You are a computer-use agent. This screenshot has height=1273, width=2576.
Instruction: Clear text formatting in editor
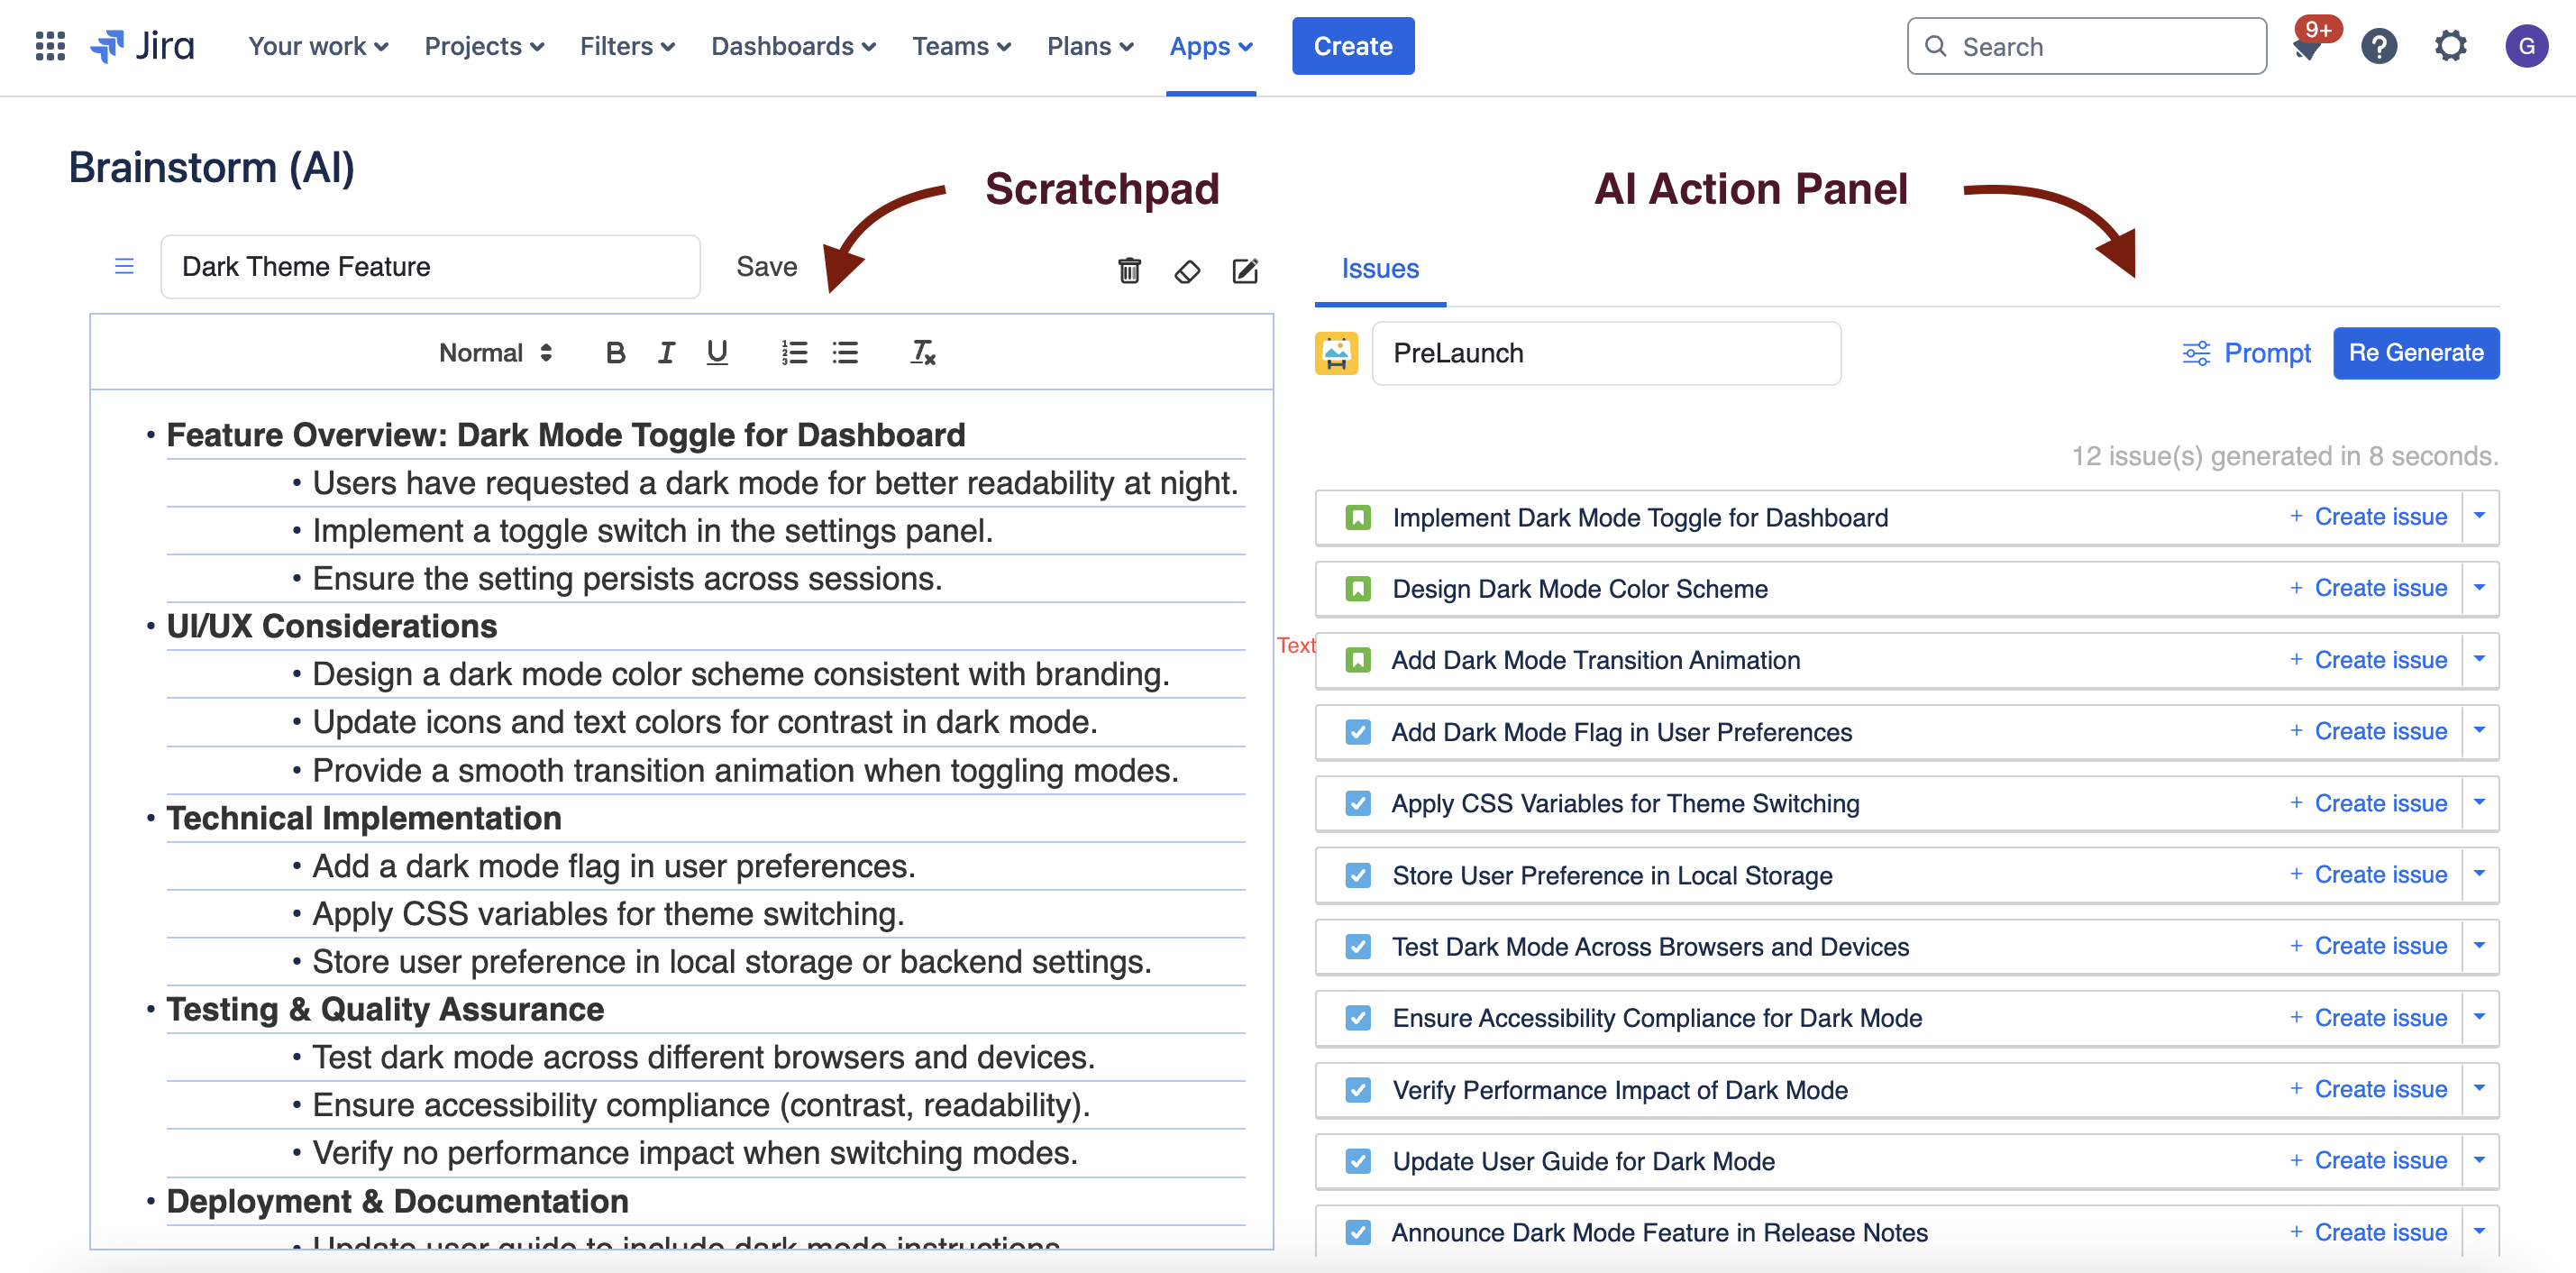[922, 353]
